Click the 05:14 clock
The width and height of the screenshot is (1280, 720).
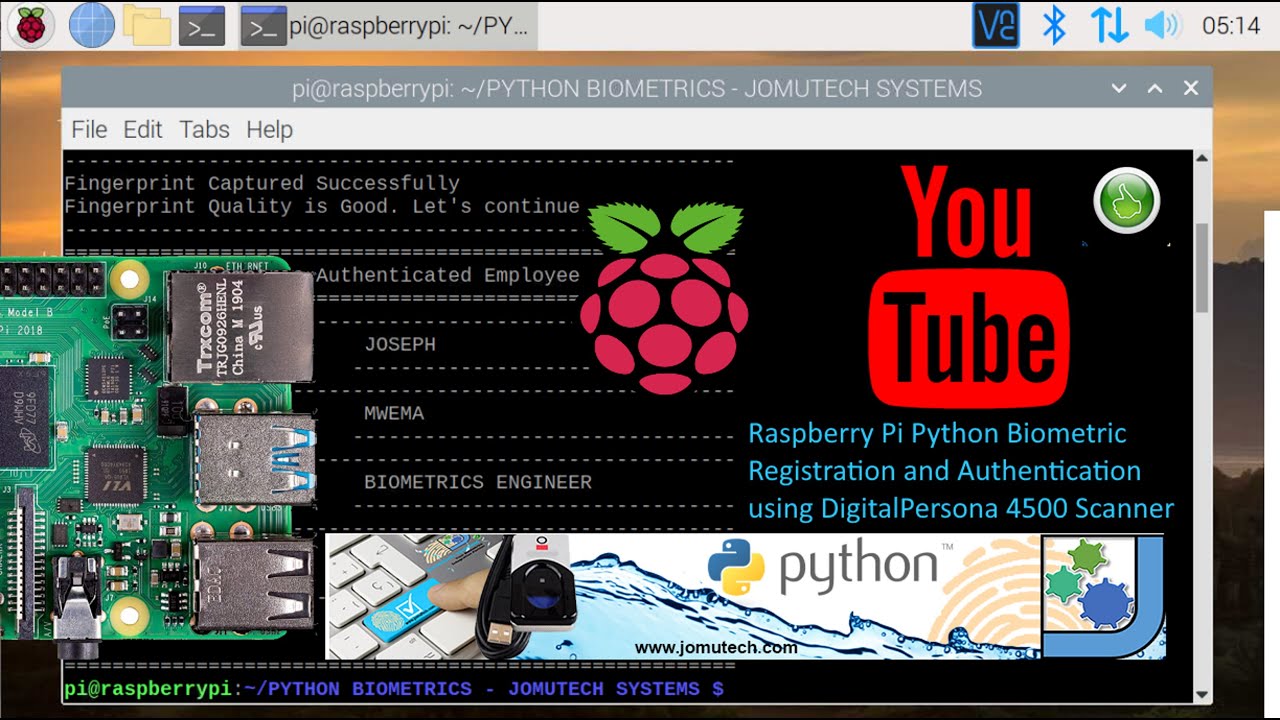1231,26
